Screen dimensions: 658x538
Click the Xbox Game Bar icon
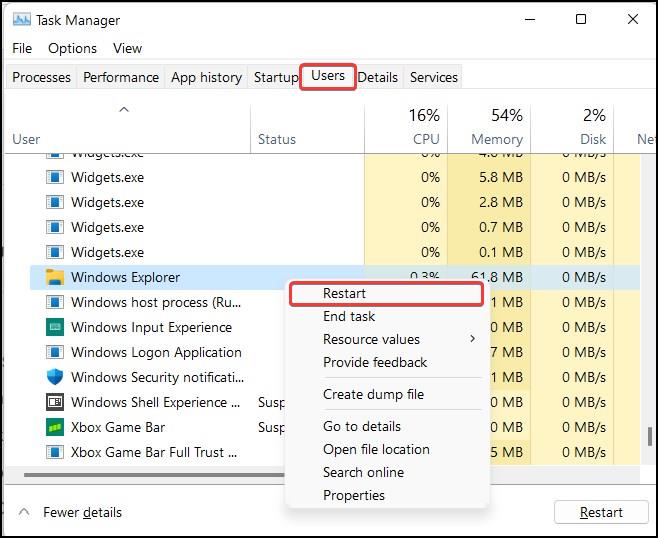click(x=55, y=427)
